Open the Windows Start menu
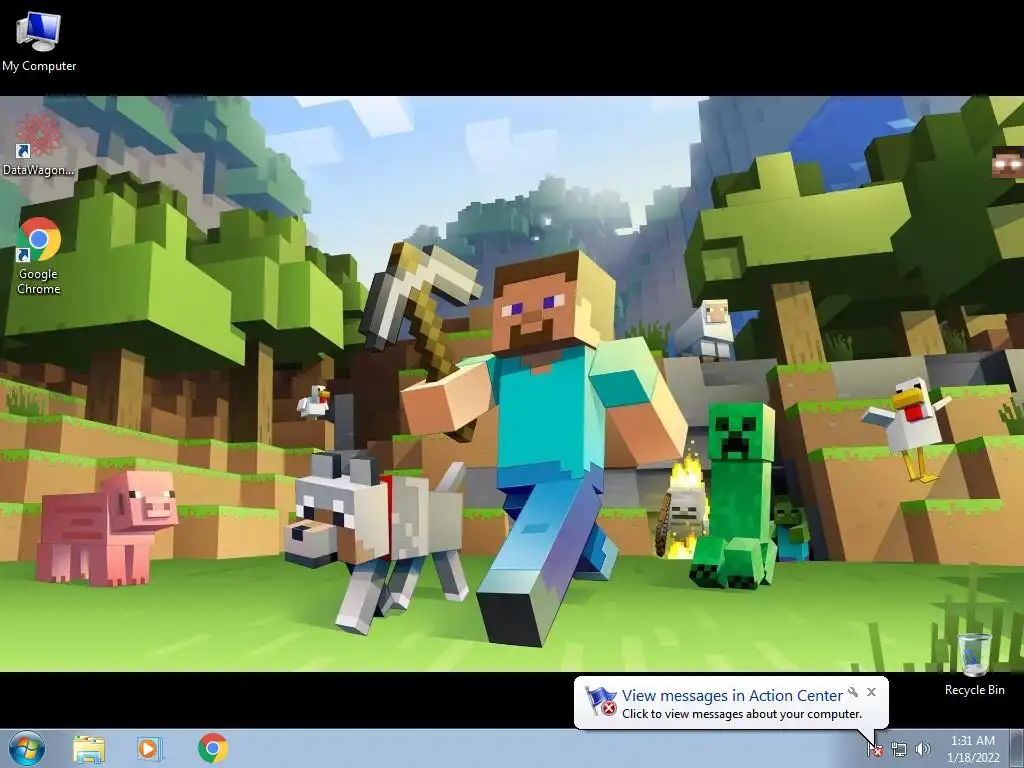Viewport: 1024px width, 768px height. [27, 748]
